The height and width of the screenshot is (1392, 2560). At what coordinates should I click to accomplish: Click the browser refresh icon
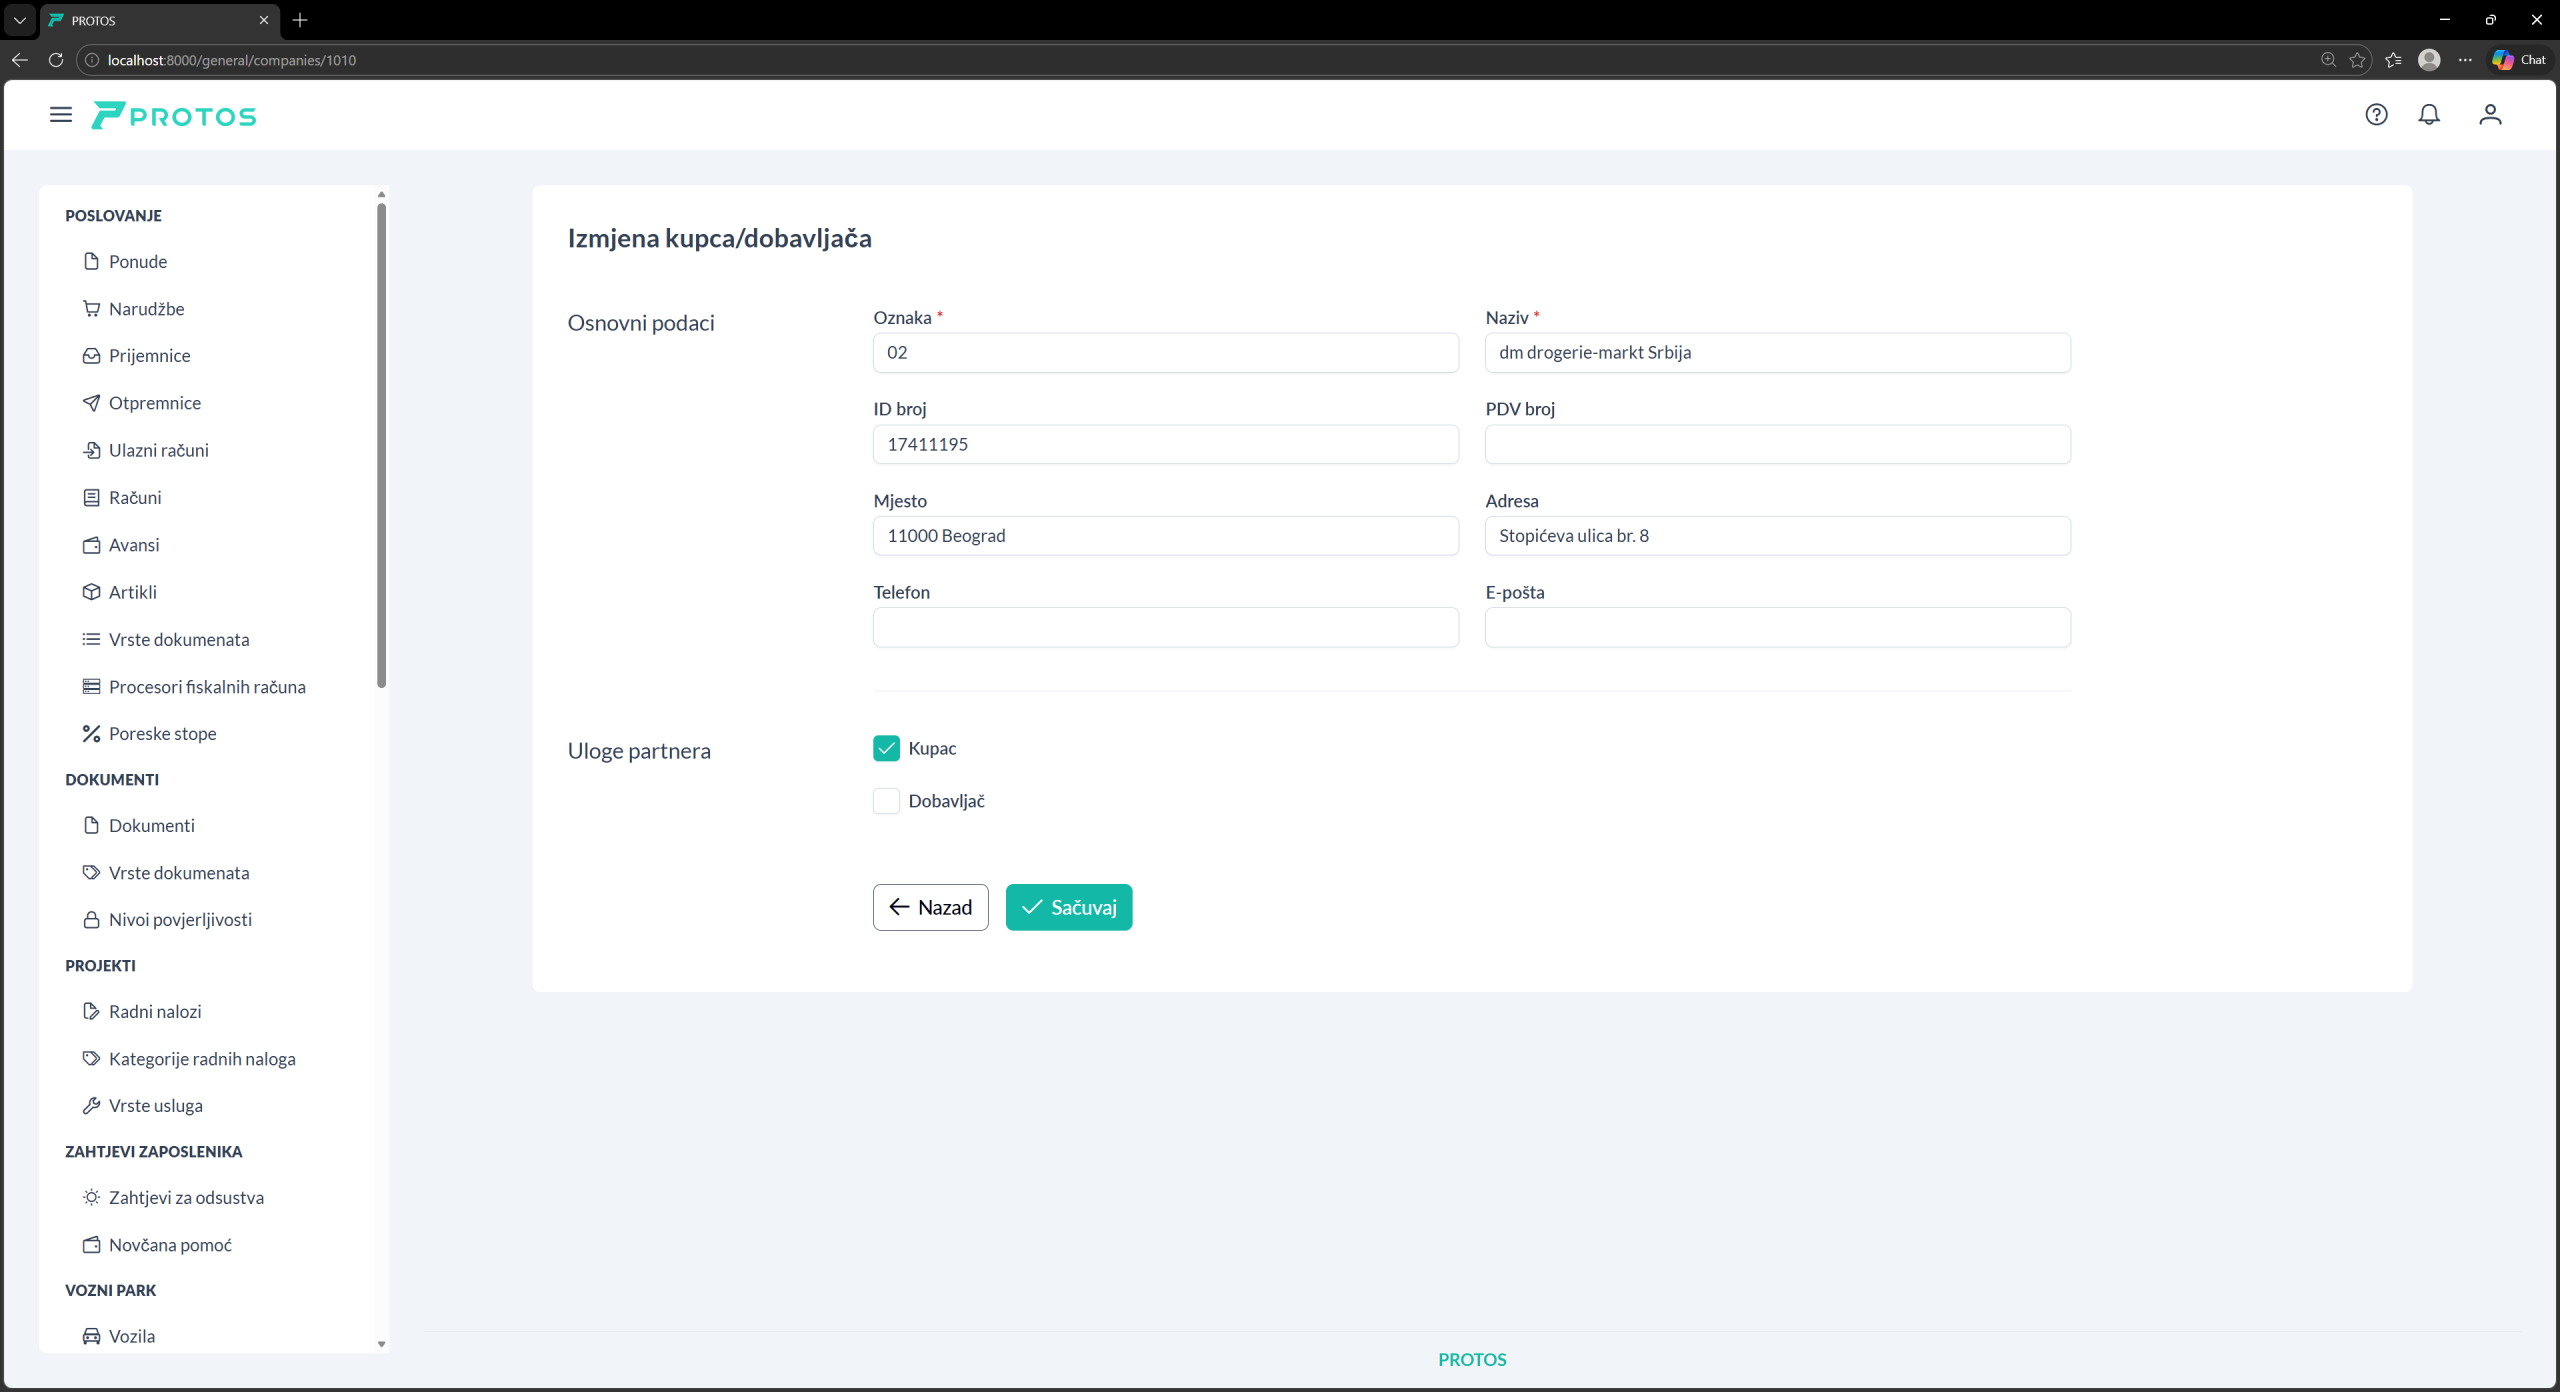56,60
